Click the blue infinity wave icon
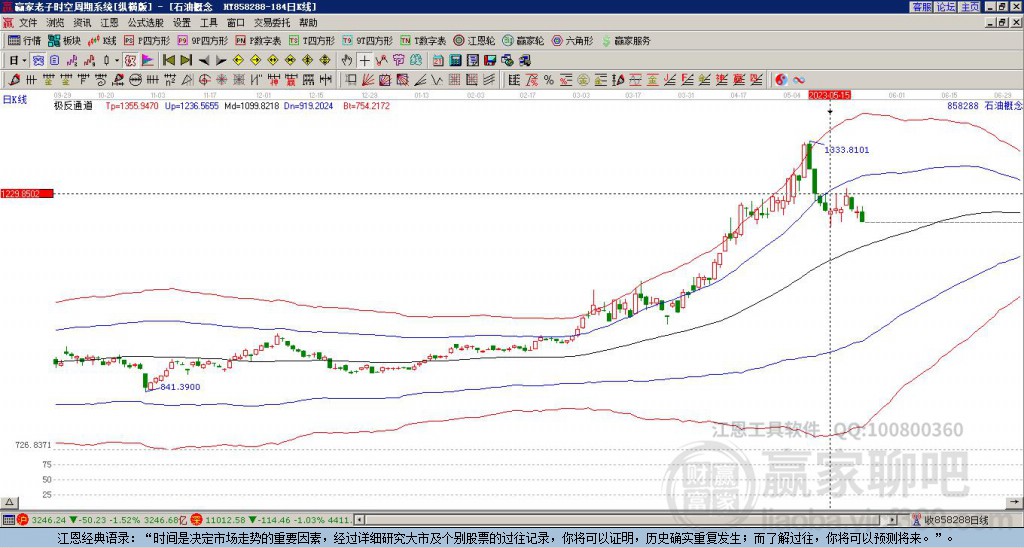This screenshot has width=1024, height=548. (799, 80)
